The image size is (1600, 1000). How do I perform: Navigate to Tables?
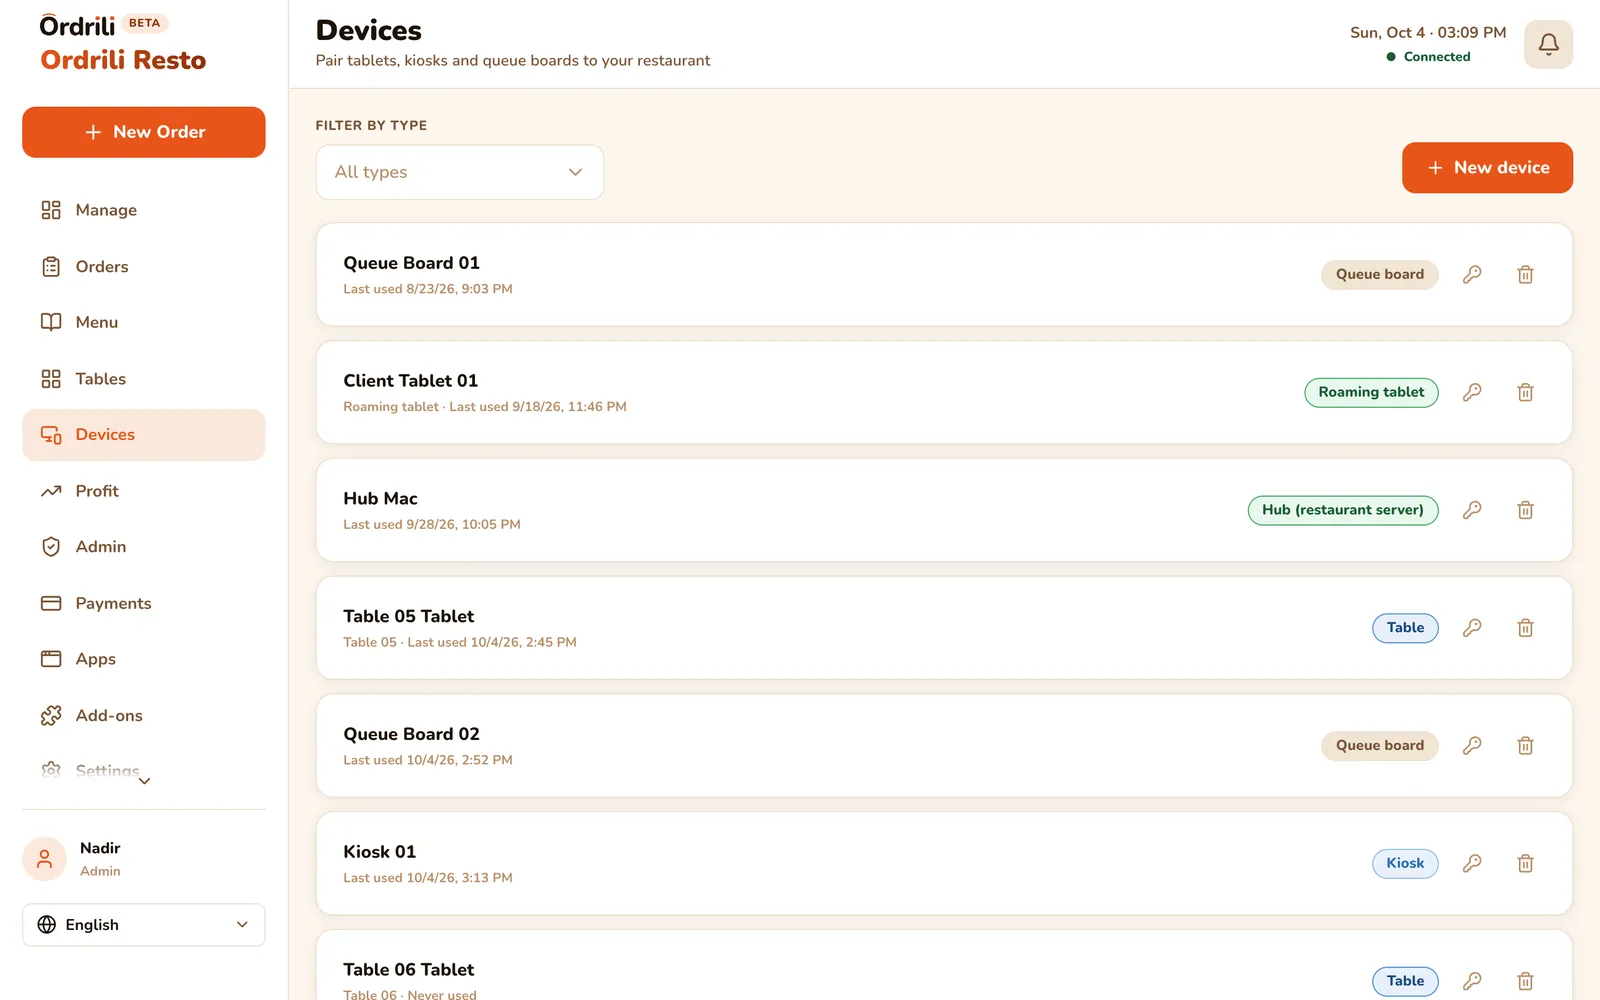(144, 379)
